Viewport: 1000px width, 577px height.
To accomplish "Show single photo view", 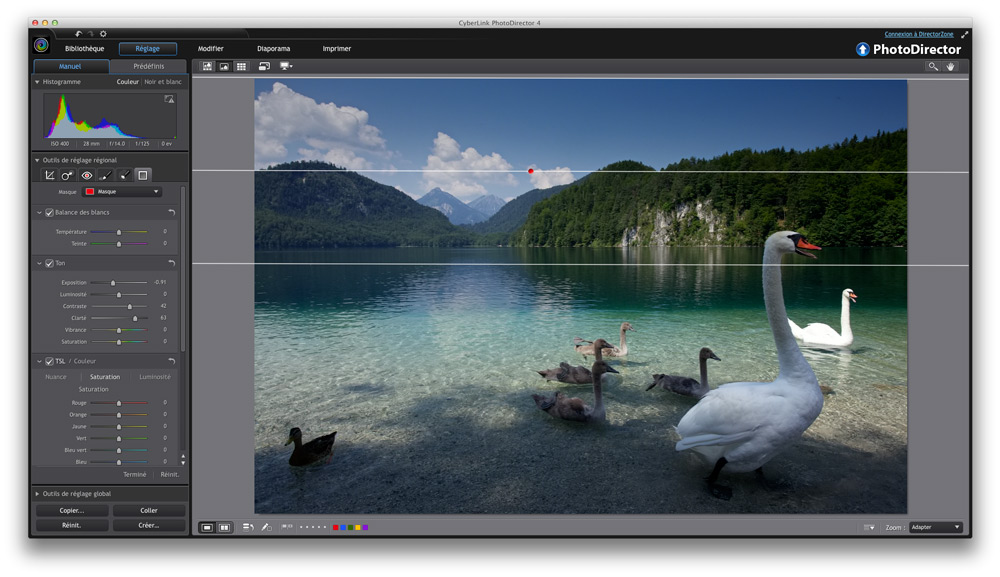I will [x=207, y=527].
